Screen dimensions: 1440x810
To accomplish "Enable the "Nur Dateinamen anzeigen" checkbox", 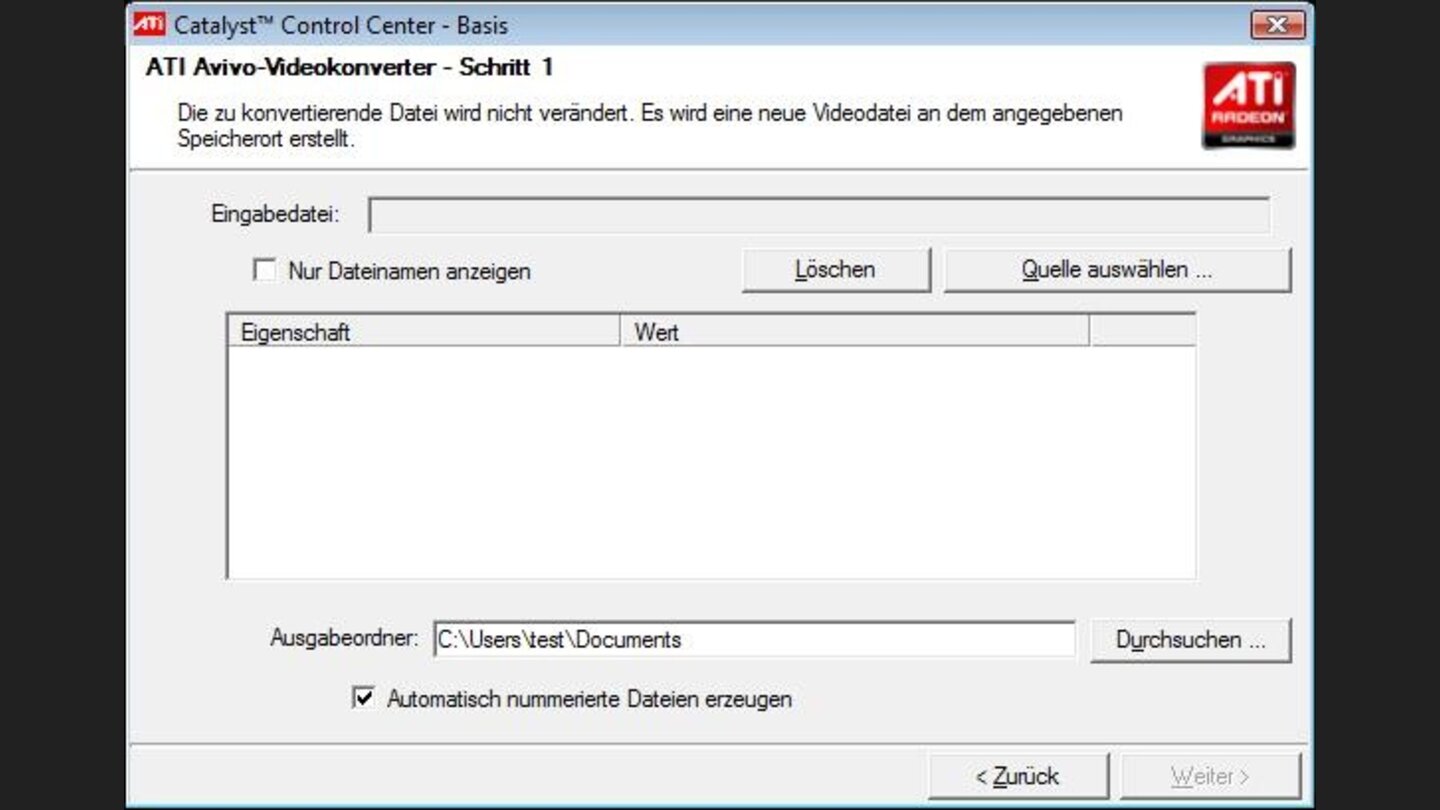I will pos(264,270).
